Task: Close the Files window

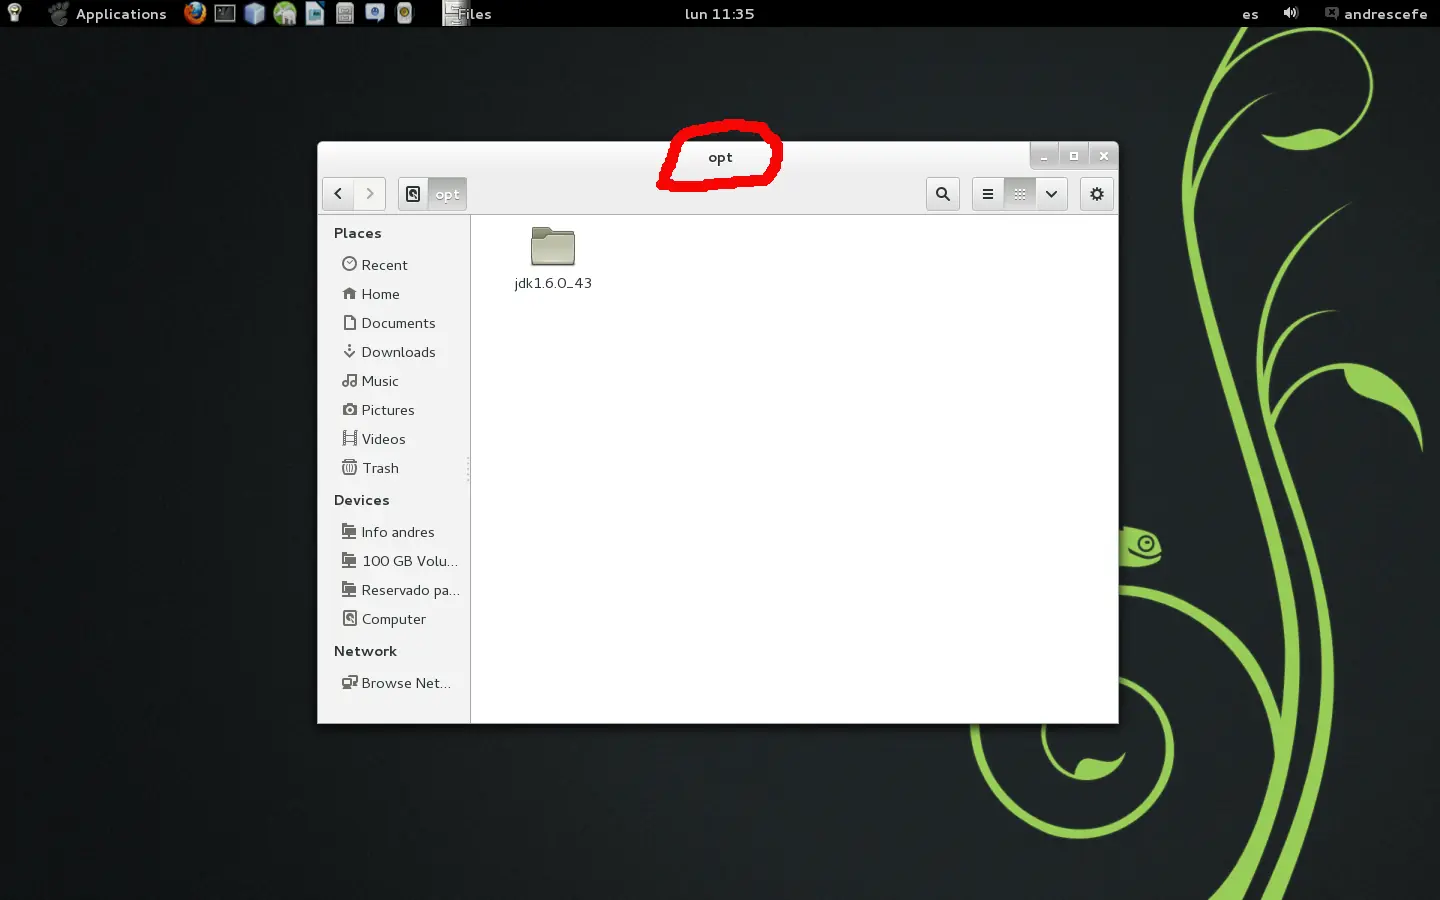Action: pos(1104,156)
